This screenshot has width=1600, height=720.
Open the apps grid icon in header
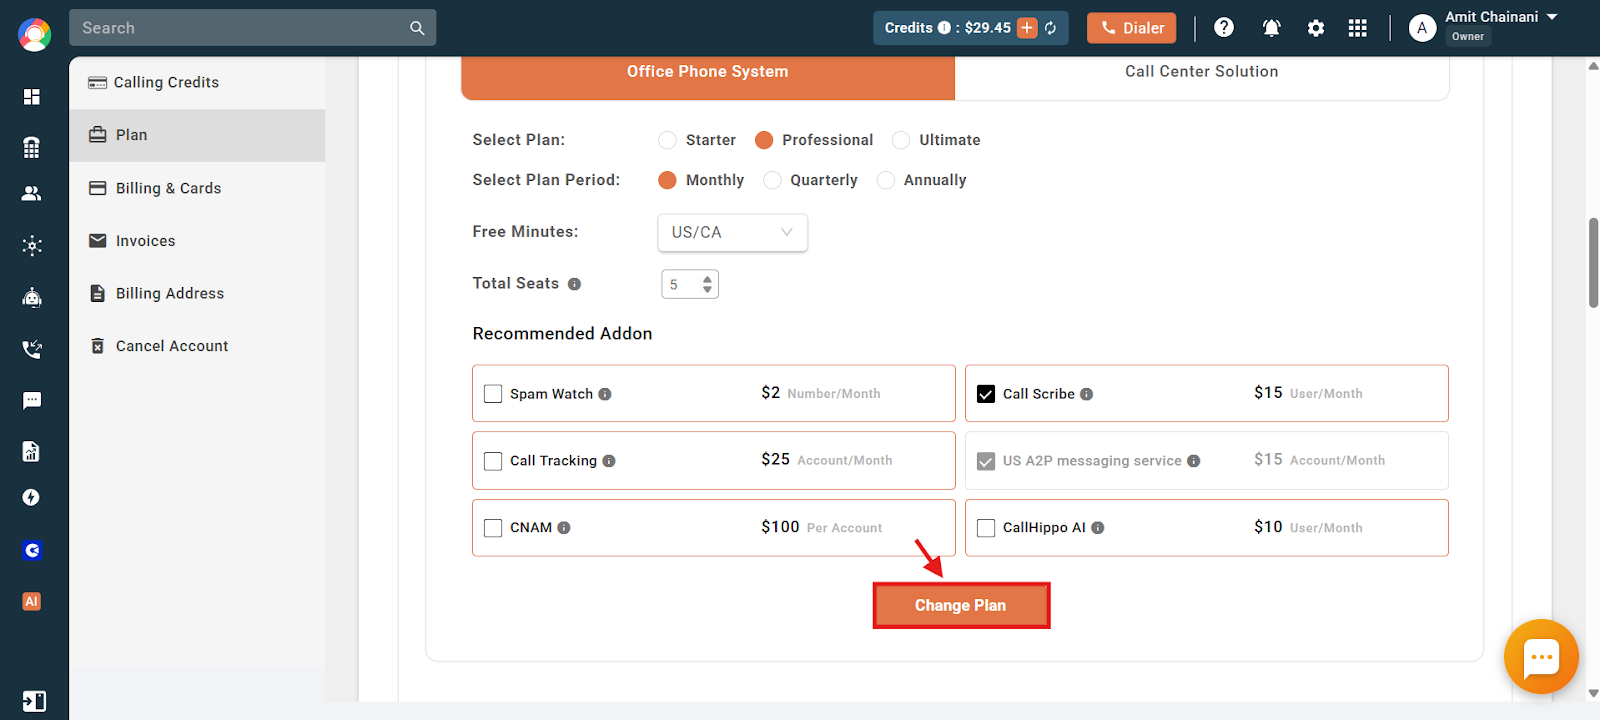coord(1357,28)
